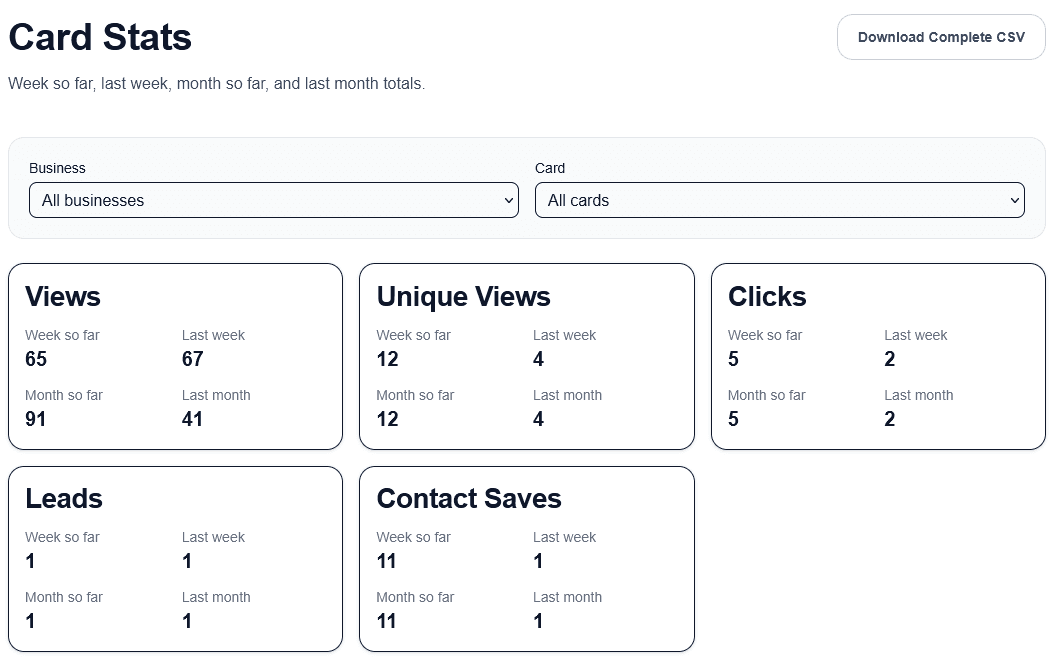Click the Last week label in Unique Views
This screenshot has height=664, width=1055.
[565, 335]
